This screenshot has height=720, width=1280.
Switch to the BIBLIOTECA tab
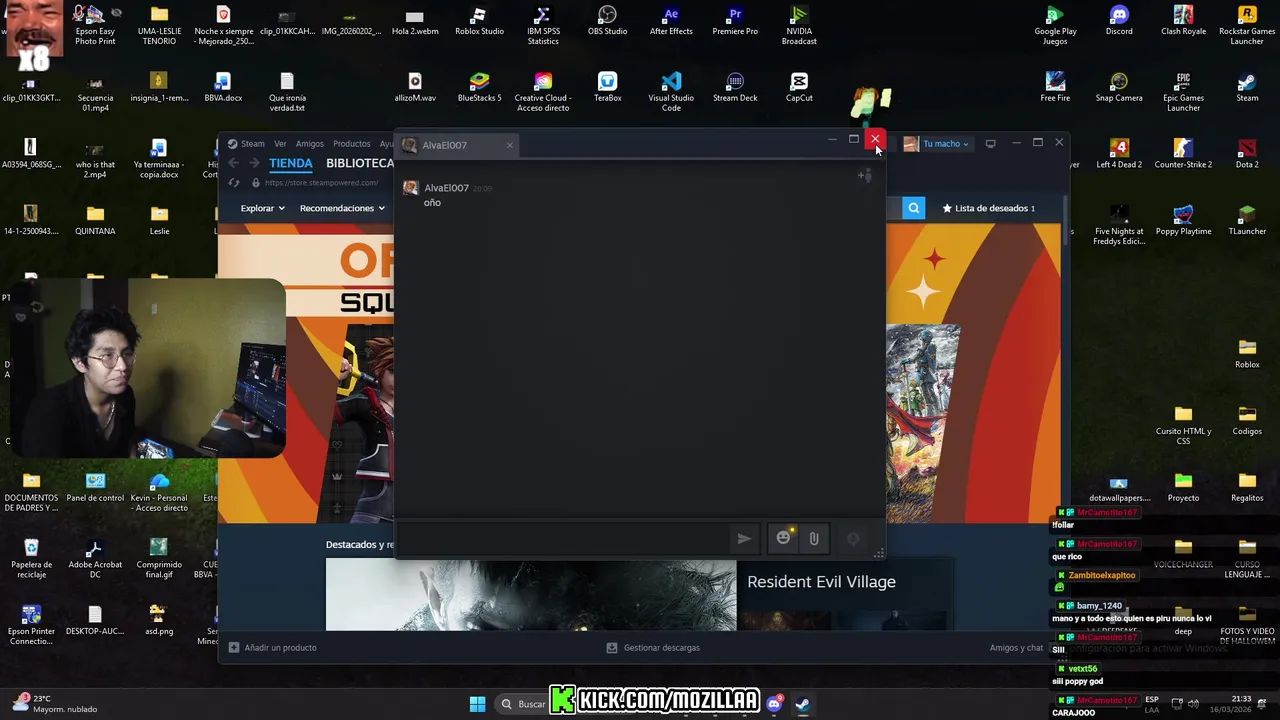tap(360, 163)
